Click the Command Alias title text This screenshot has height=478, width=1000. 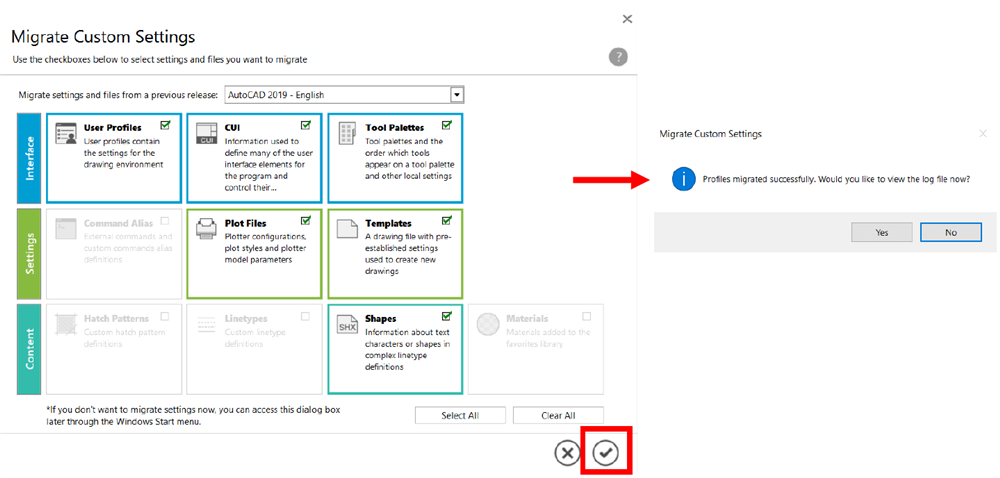119,224
